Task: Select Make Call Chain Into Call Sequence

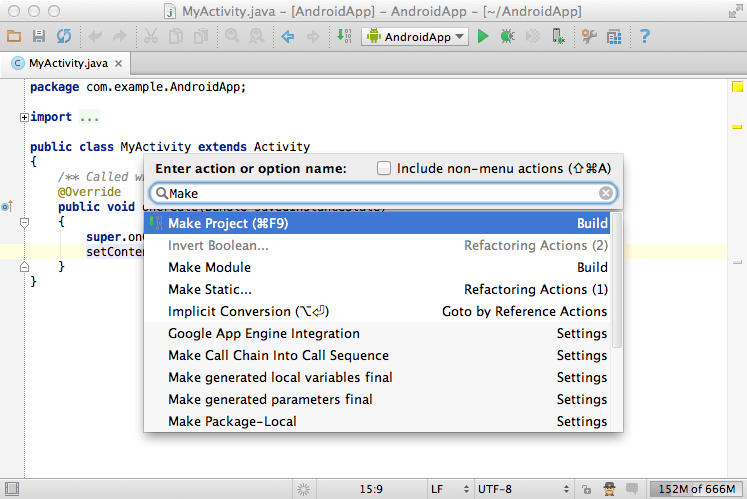Action: point(377,356)
